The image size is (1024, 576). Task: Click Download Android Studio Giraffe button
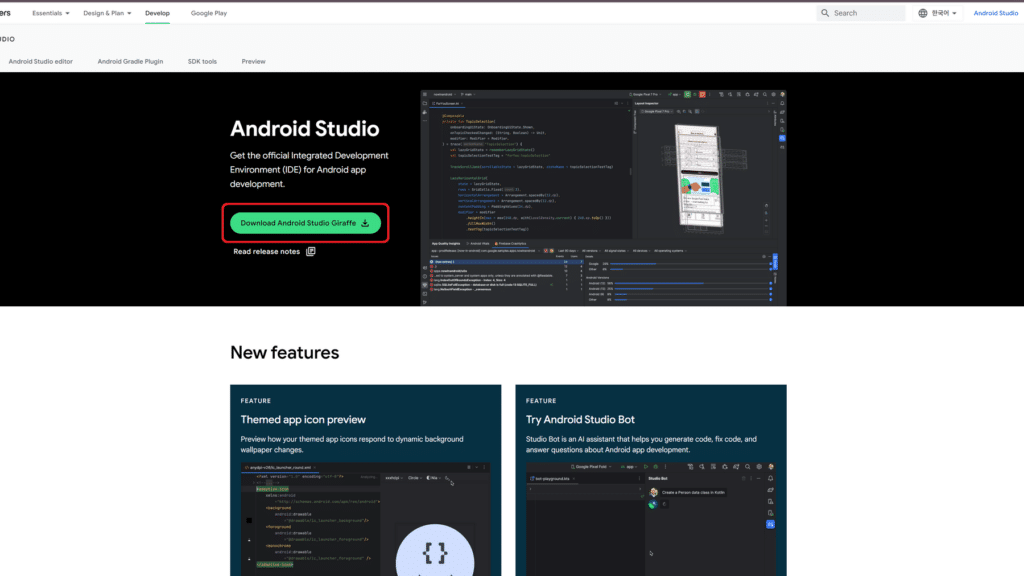coord(305,223)
